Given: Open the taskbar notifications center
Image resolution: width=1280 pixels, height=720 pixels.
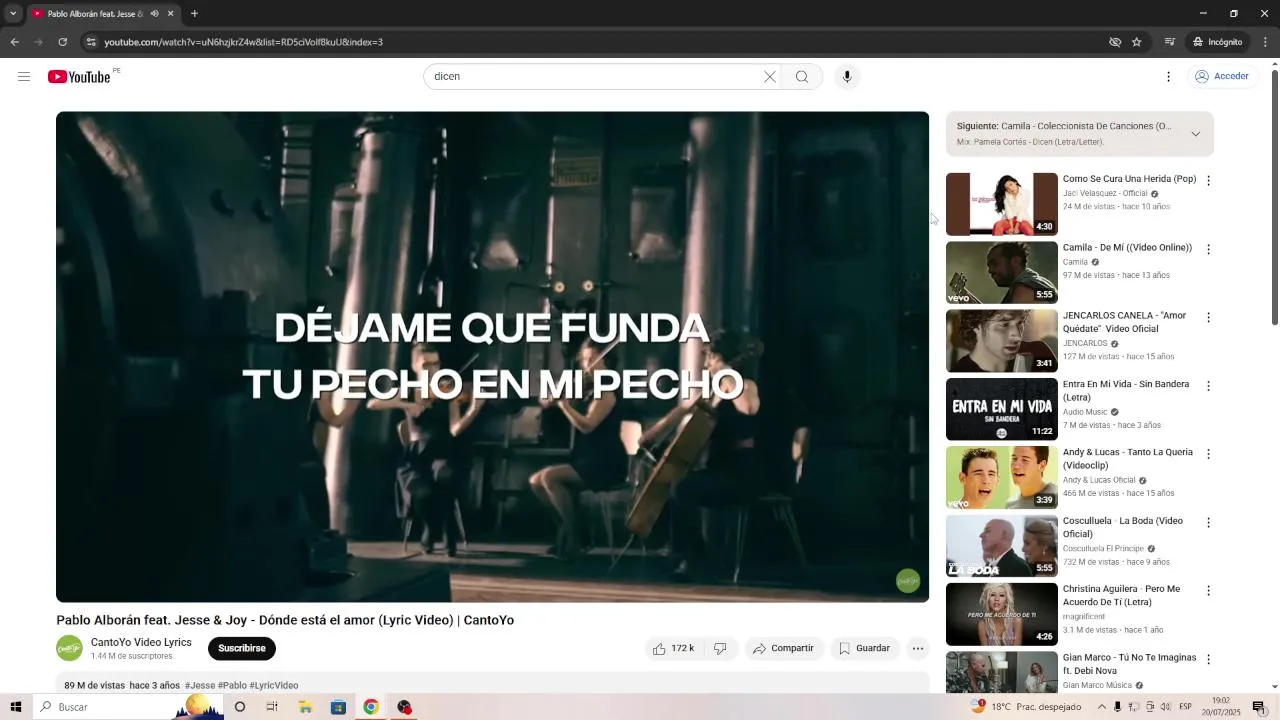Looking at the screenshot, I should click(x=1259, y=707).
